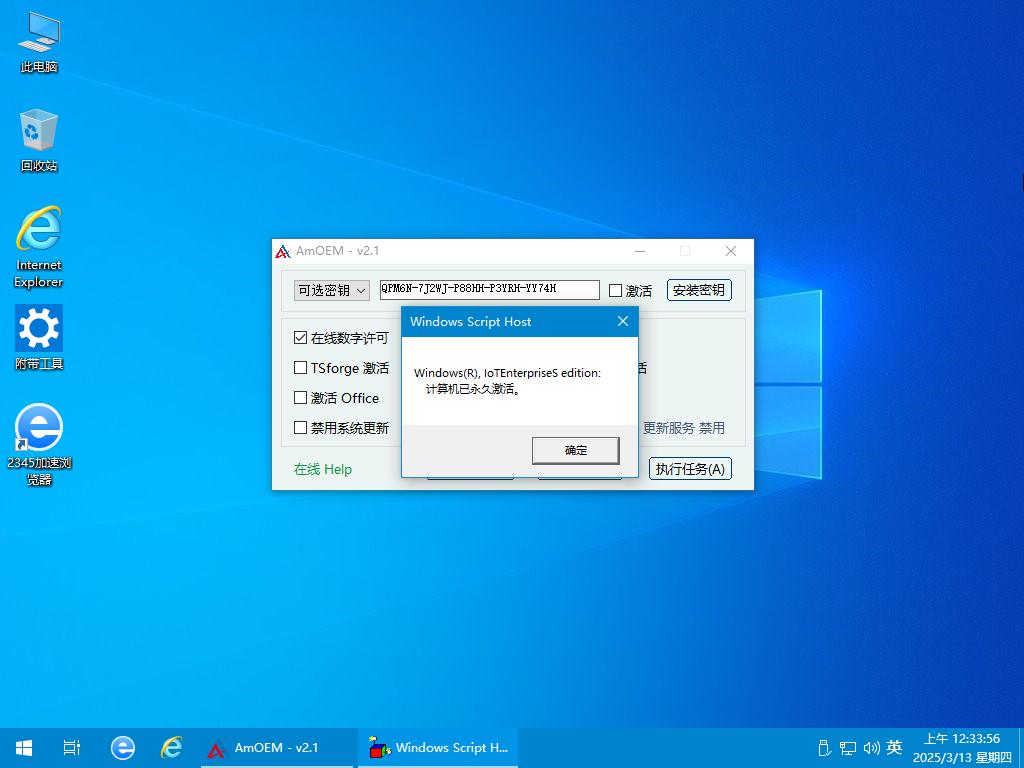Select the 2345加速浏览器 desktop shortcut
Viewport: 1024px width, 768px height.
coord(39,445)
